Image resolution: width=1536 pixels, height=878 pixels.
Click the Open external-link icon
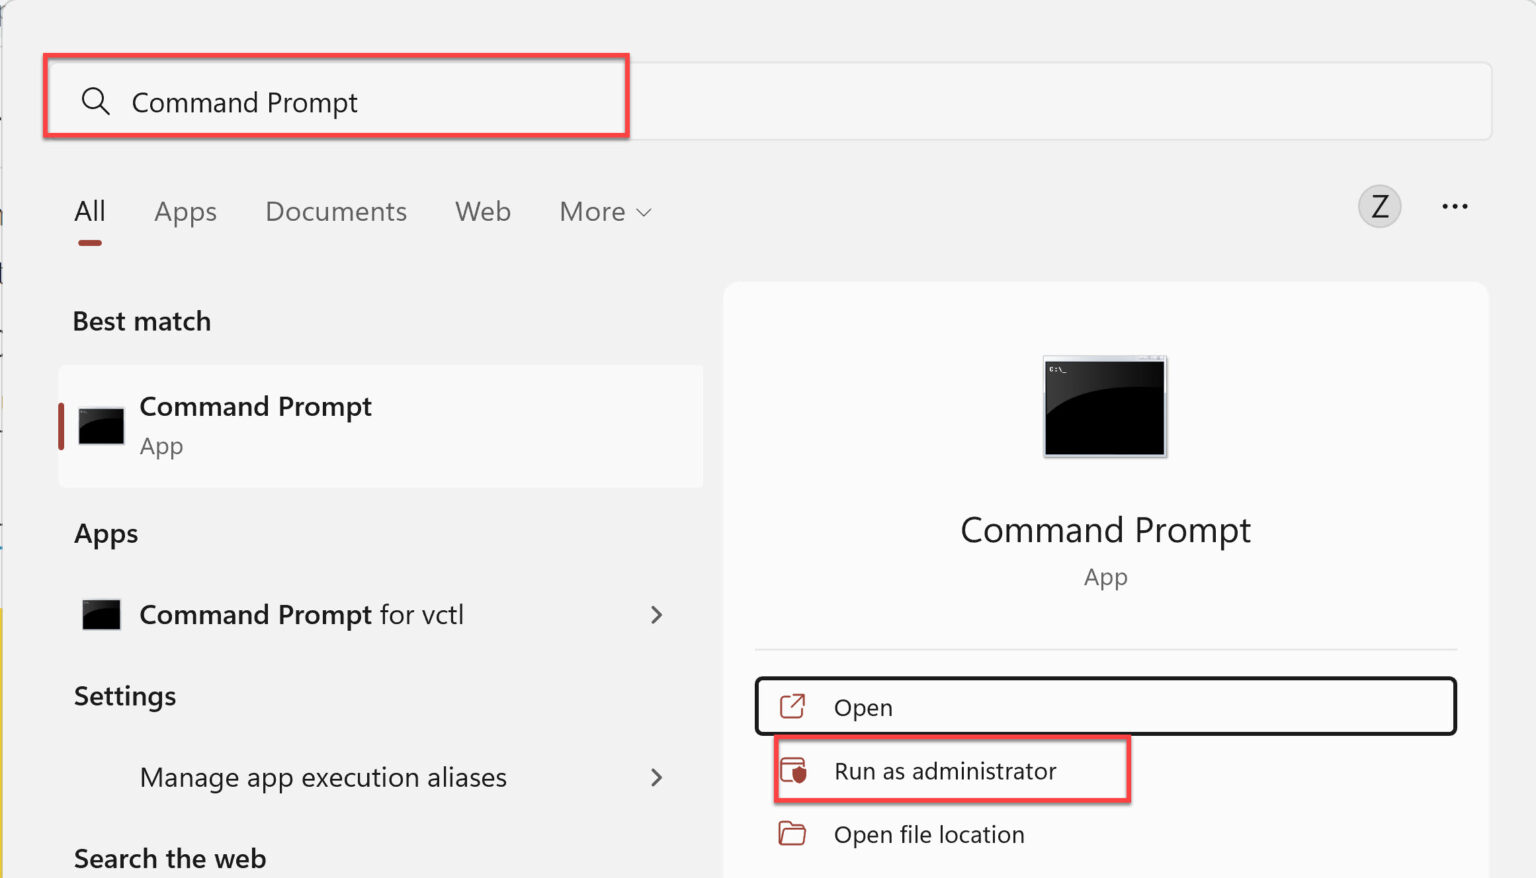(792, 706)
